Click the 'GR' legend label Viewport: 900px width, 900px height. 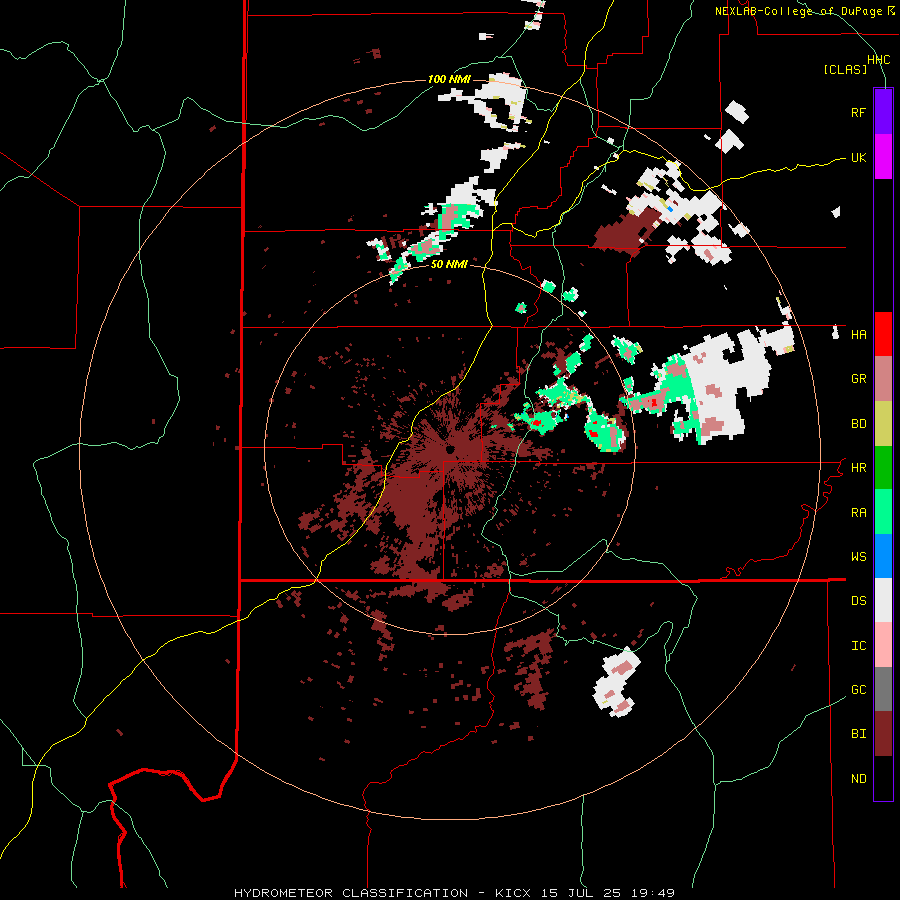pyautogui.click(x=858, y=379)
